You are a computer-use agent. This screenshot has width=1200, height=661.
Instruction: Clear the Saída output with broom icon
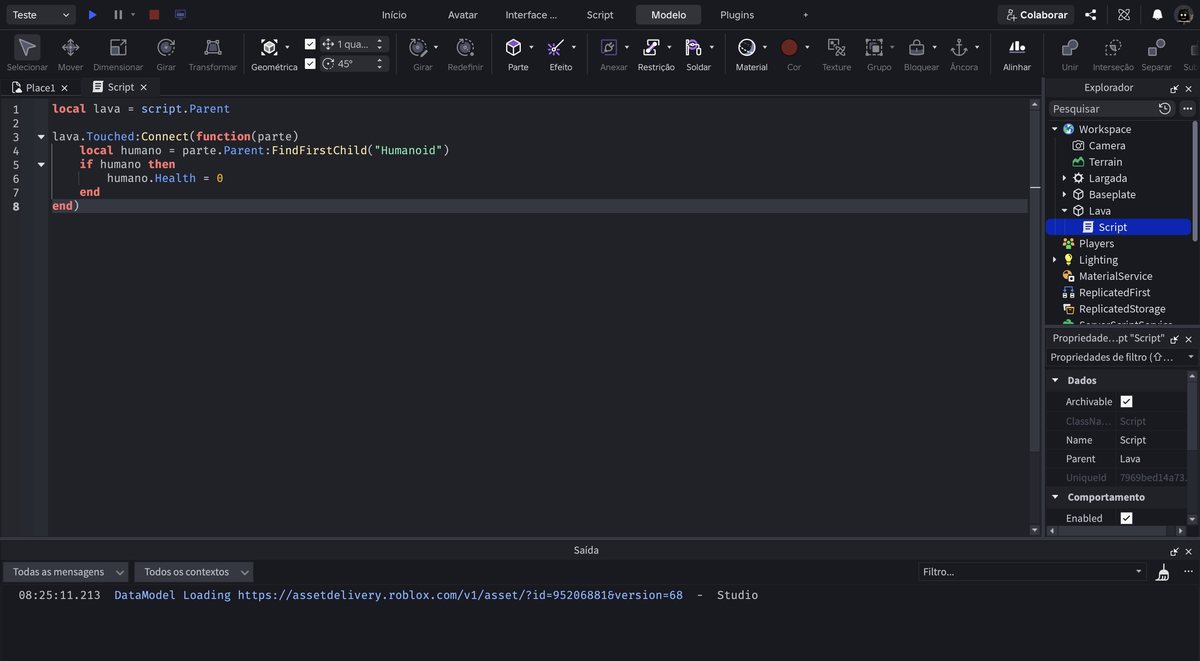(x=1162, y=572)
